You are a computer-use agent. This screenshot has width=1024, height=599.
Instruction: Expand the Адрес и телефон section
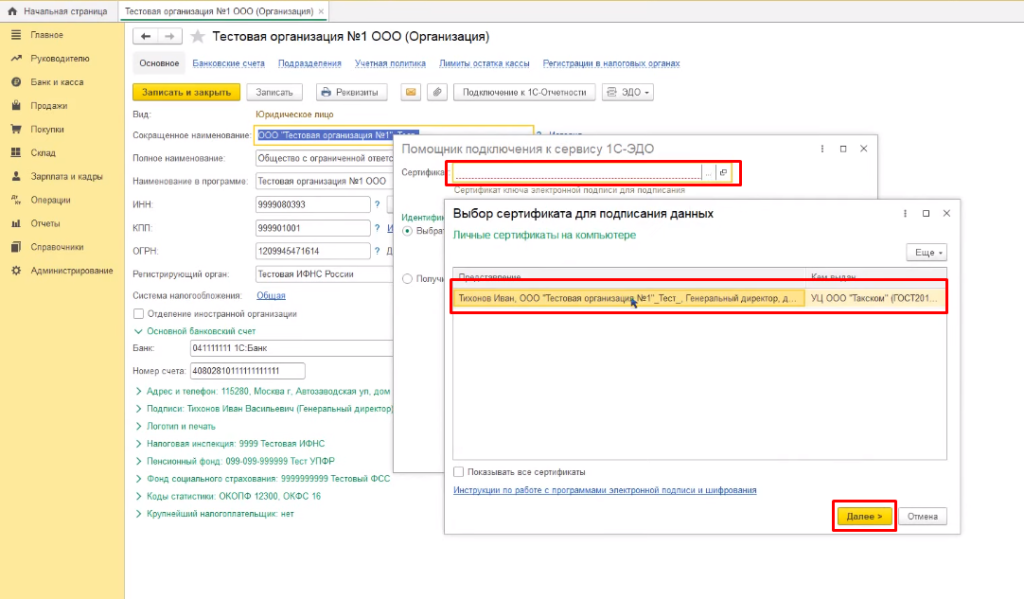pyautogui.click(x=138, y=391)
